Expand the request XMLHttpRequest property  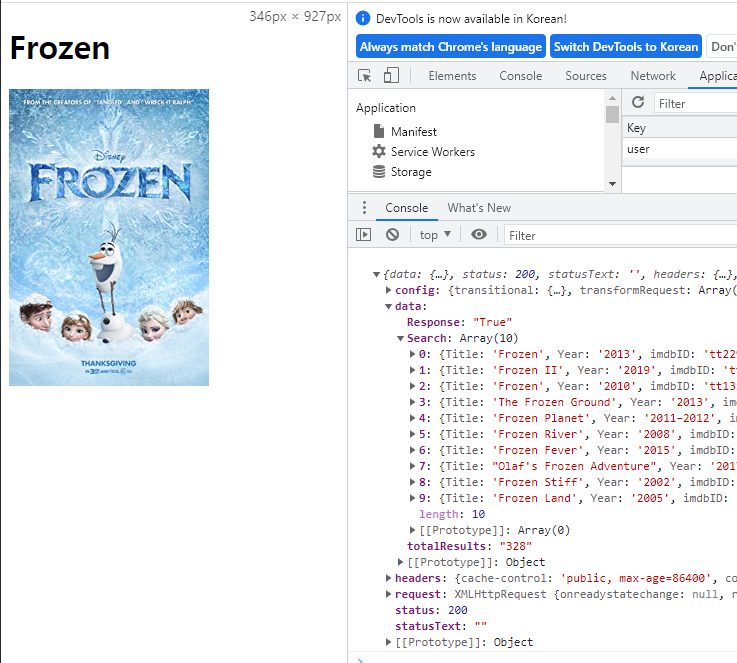point(388,594)
